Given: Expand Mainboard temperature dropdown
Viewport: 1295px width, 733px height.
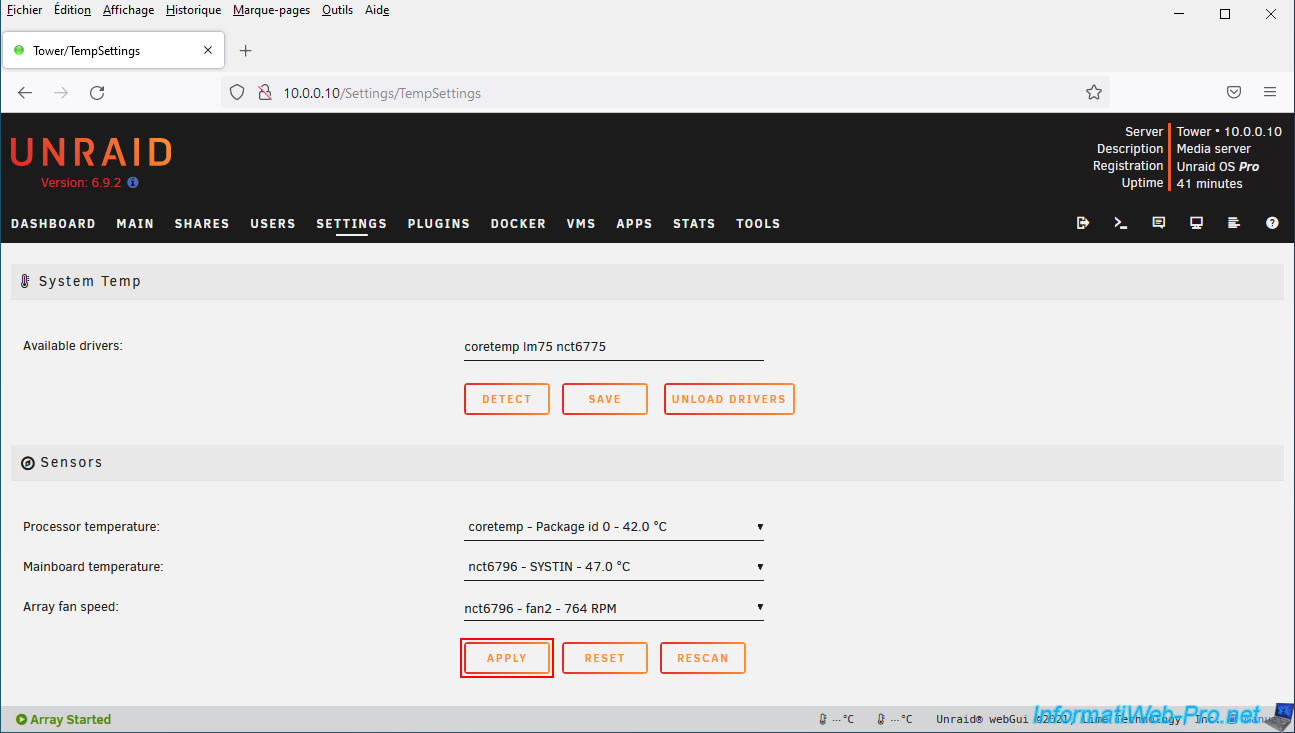Looking at the screenshot, I should pos(613,567).
